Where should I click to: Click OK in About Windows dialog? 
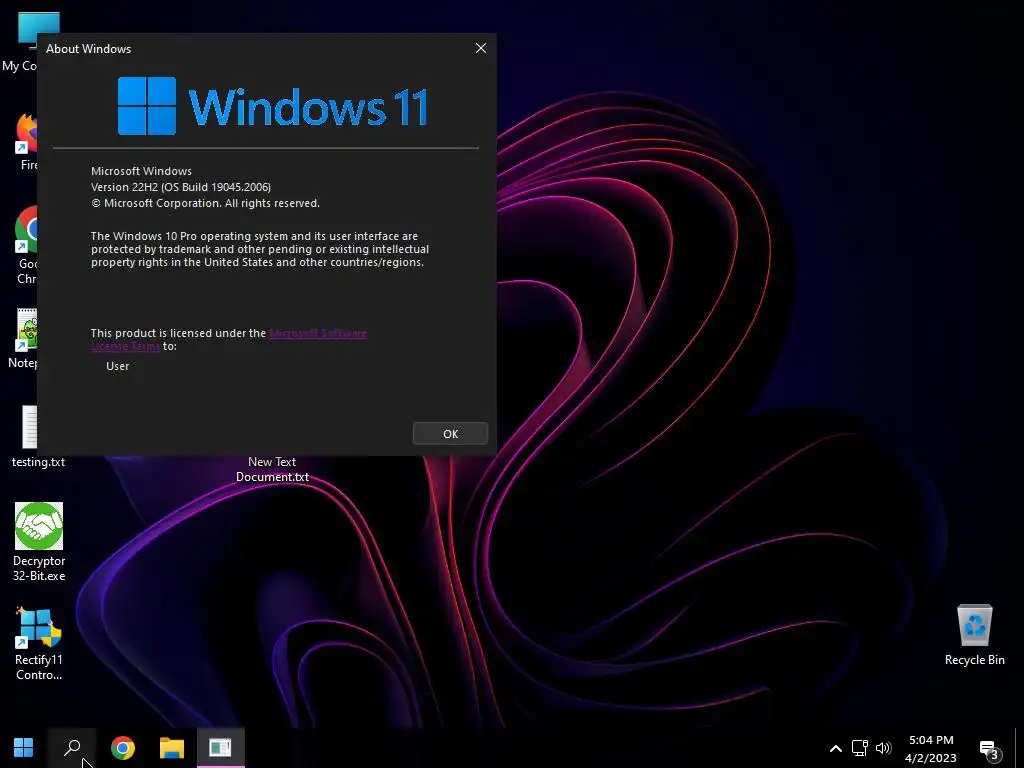coord(450,434)
